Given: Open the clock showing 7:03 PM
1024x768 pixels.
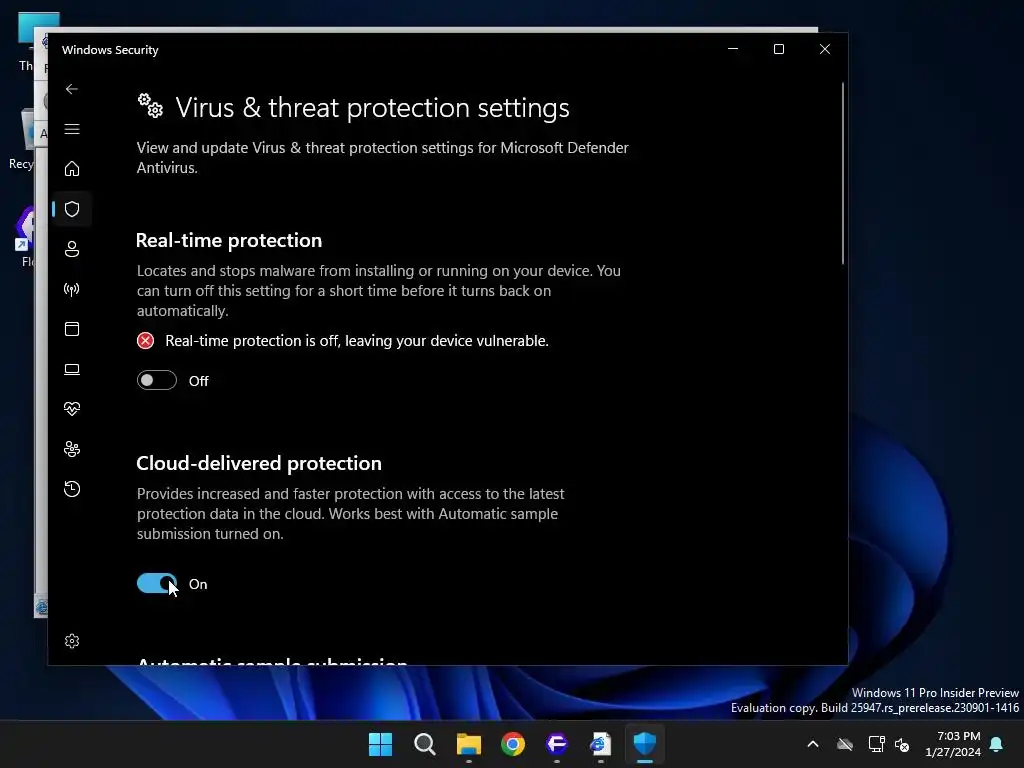Looking at the screenshot, I should click(x=953, y=744).
